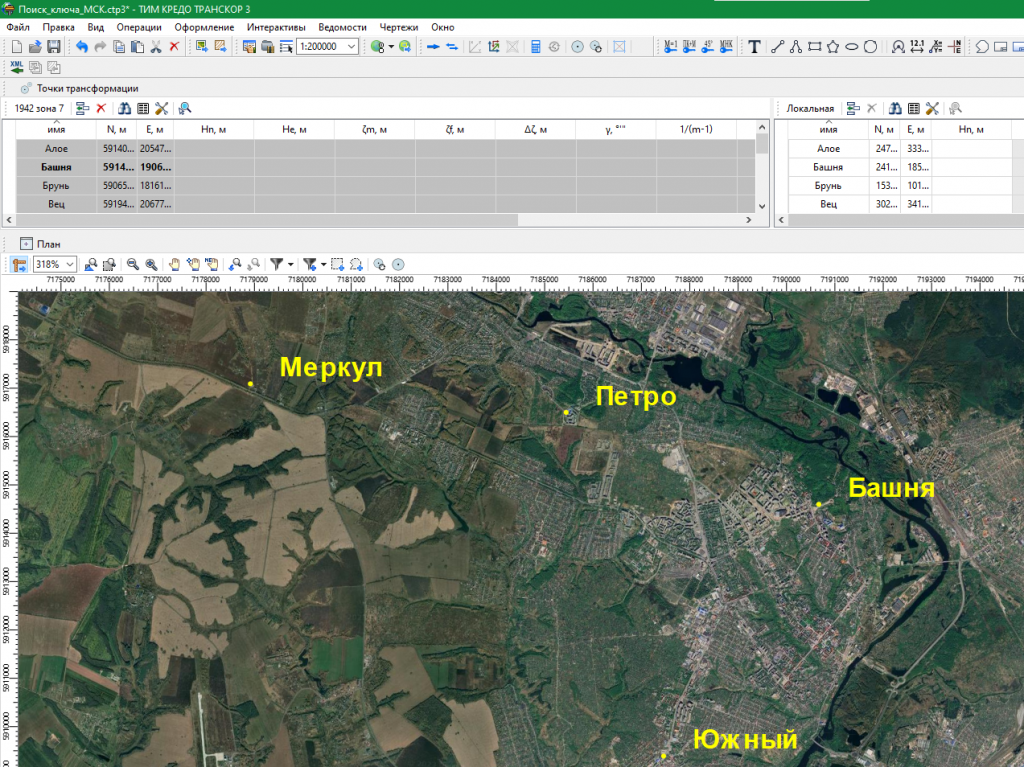Open the Операции menu
1024x767 pixels.
click(x=138, y=27)
